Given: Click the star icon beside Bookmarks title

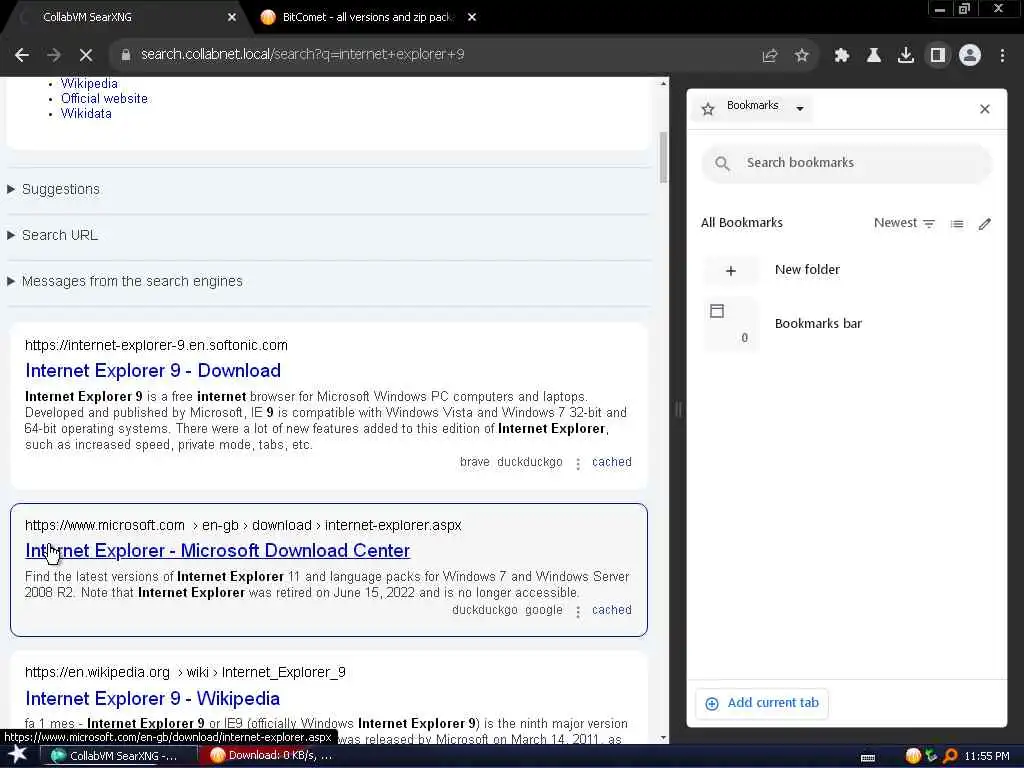Looking at the screenshot, I should coord(708,109).
